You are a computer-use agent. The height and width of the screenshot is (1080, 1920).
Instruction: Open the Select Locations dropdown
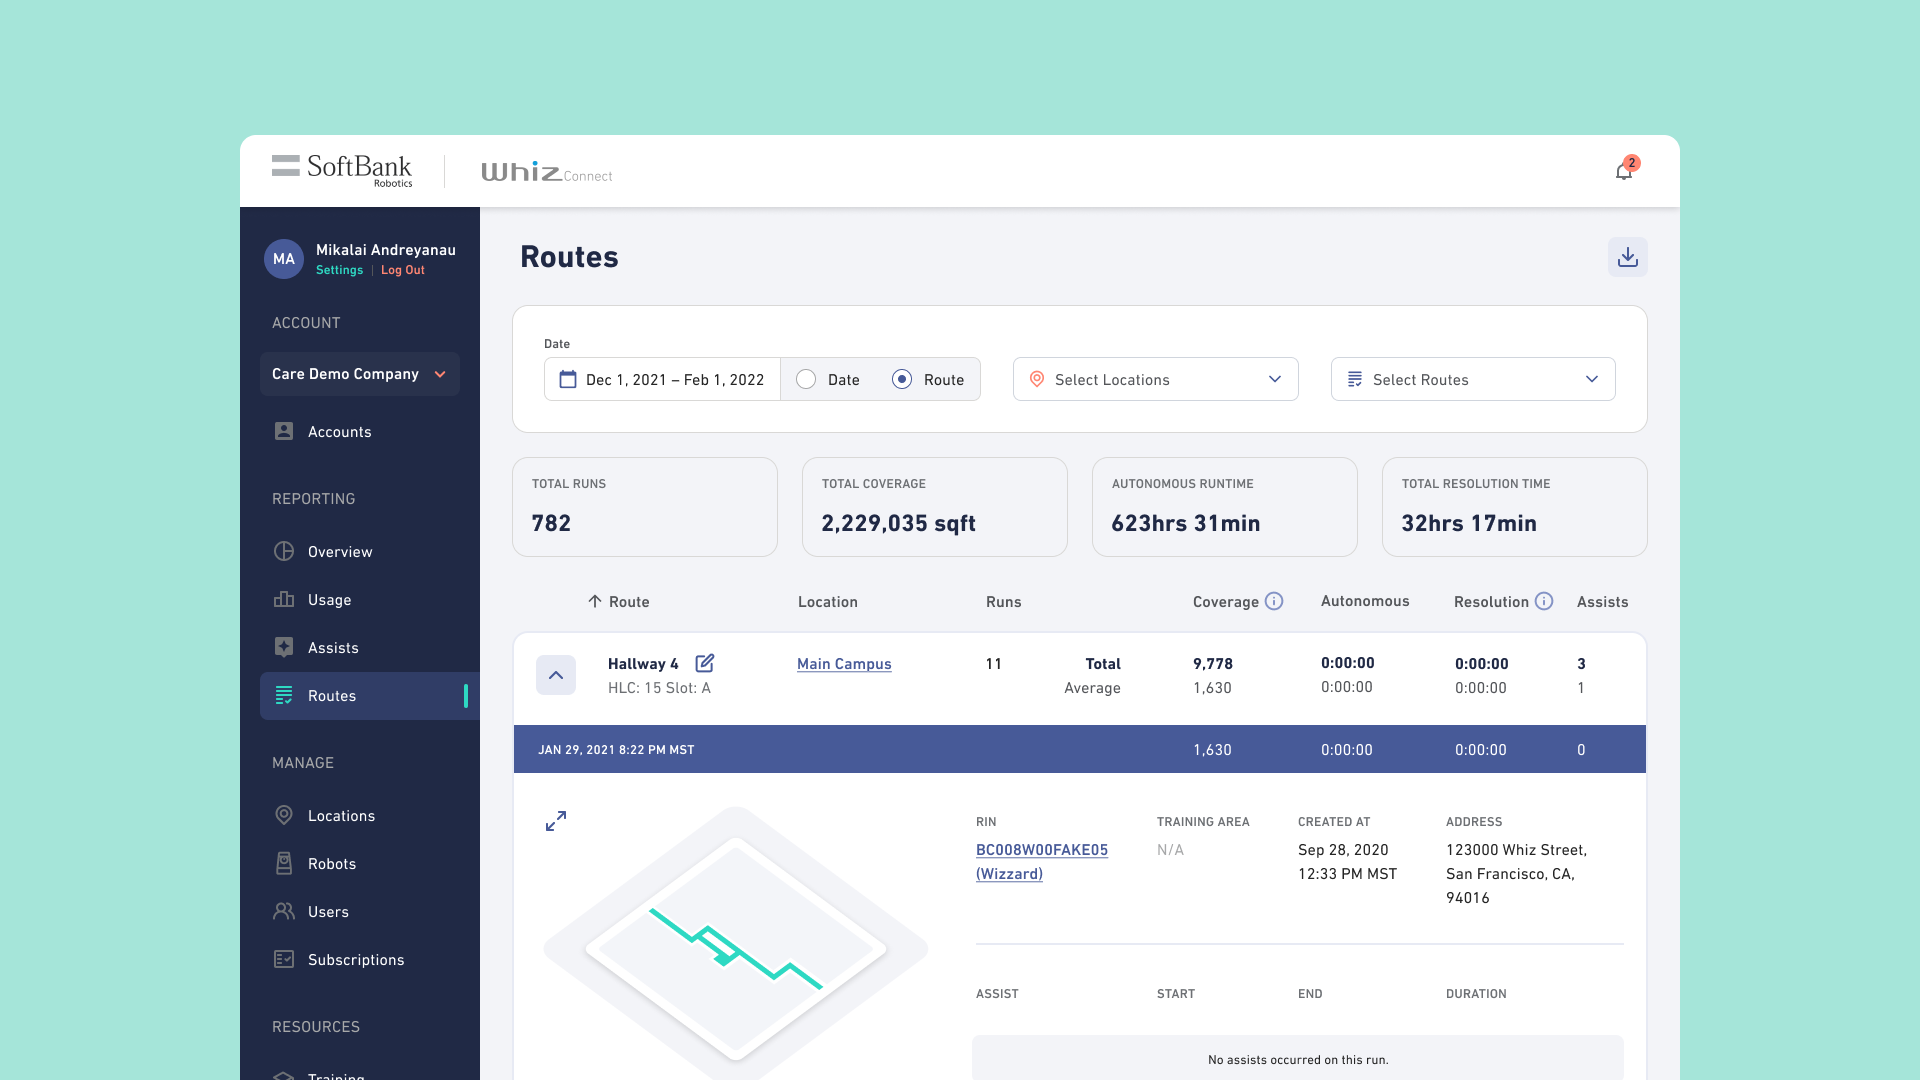click(1155, 379)
